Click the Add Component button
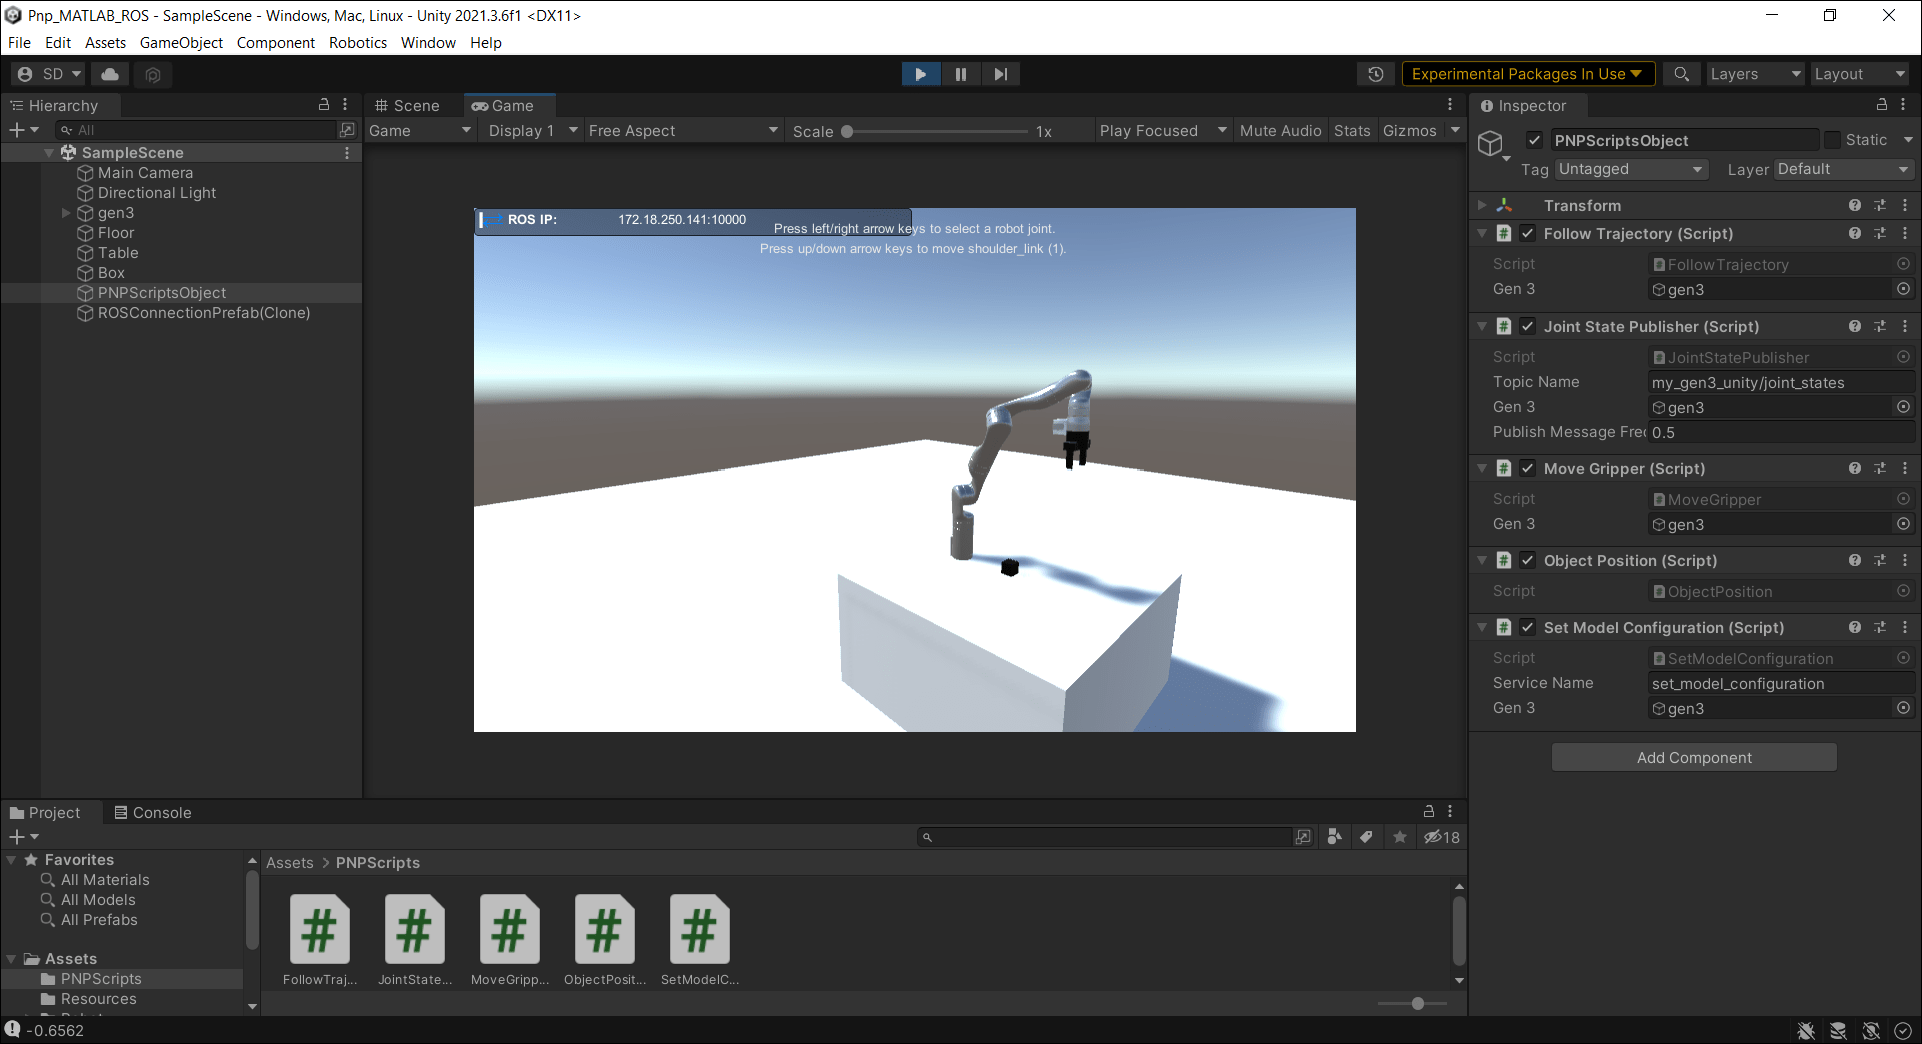 tap(1693, 757)
